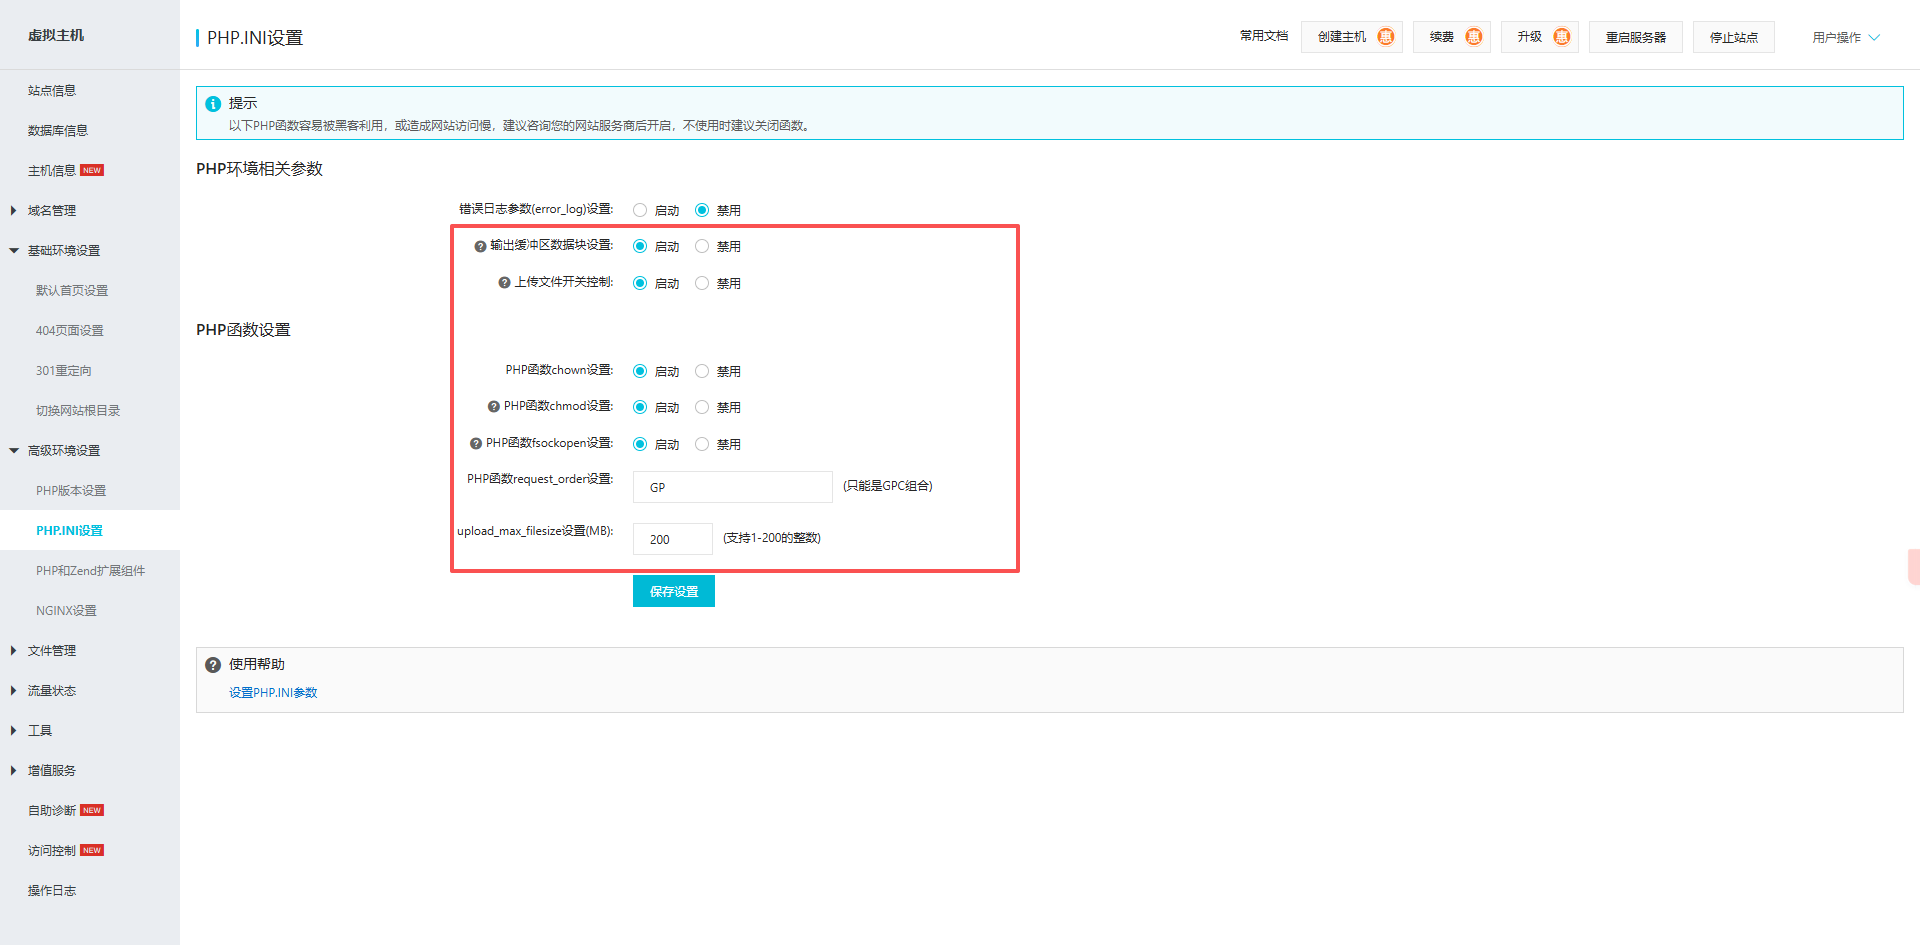The width and height of the screenshot is (1920, 945).
Task: Click the upload_max_filesize input field
Action: [672, 539]
